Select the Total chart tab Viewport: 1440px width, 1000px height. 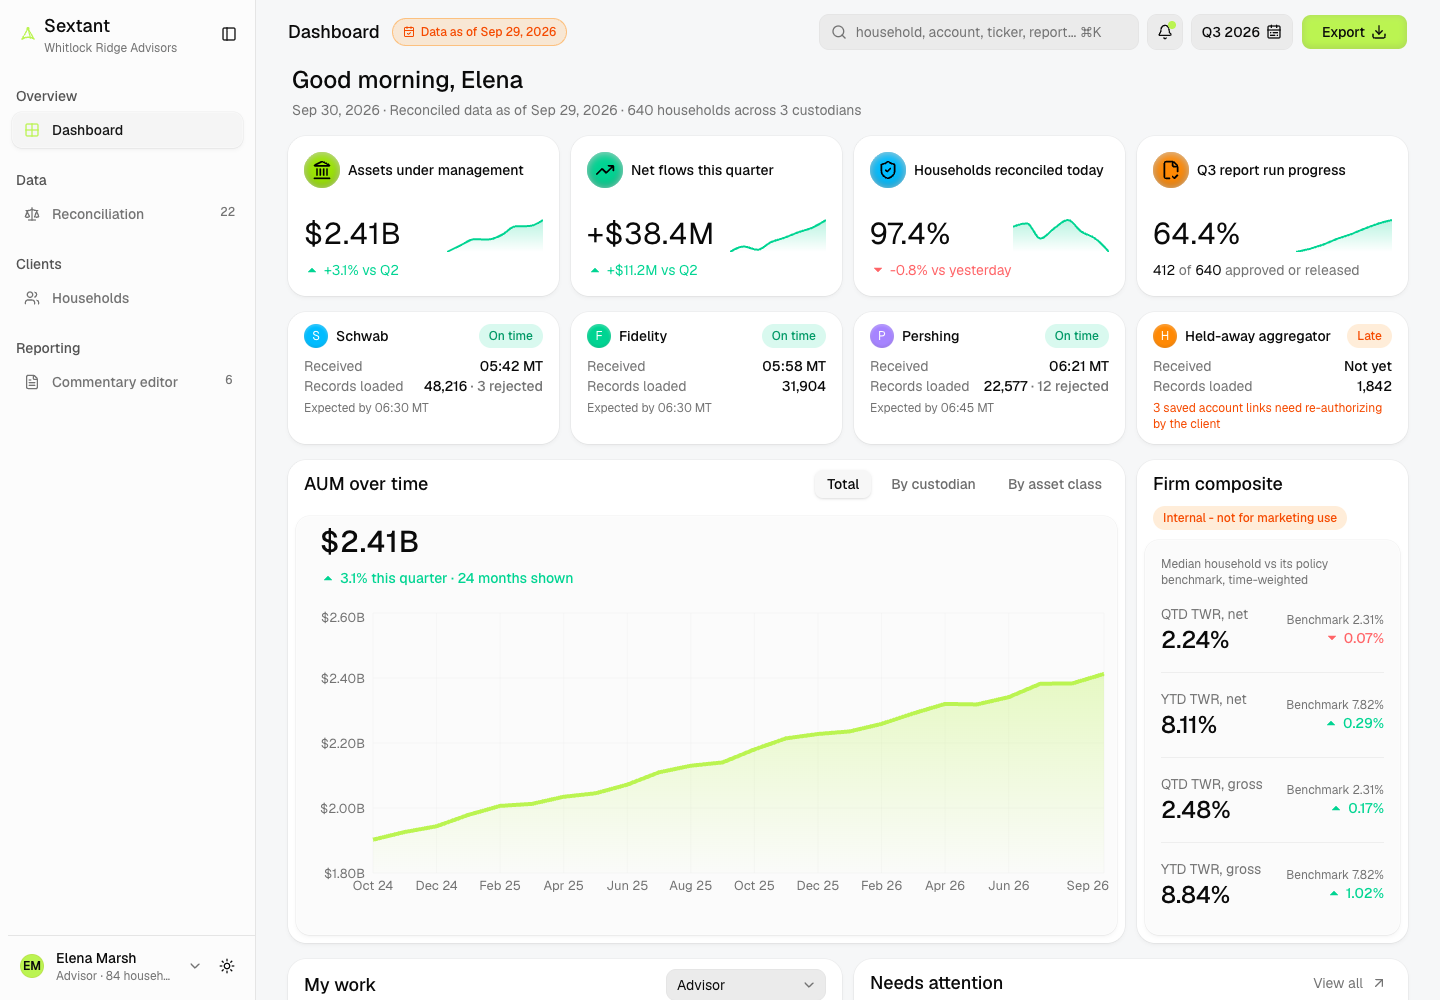(843, 484)
